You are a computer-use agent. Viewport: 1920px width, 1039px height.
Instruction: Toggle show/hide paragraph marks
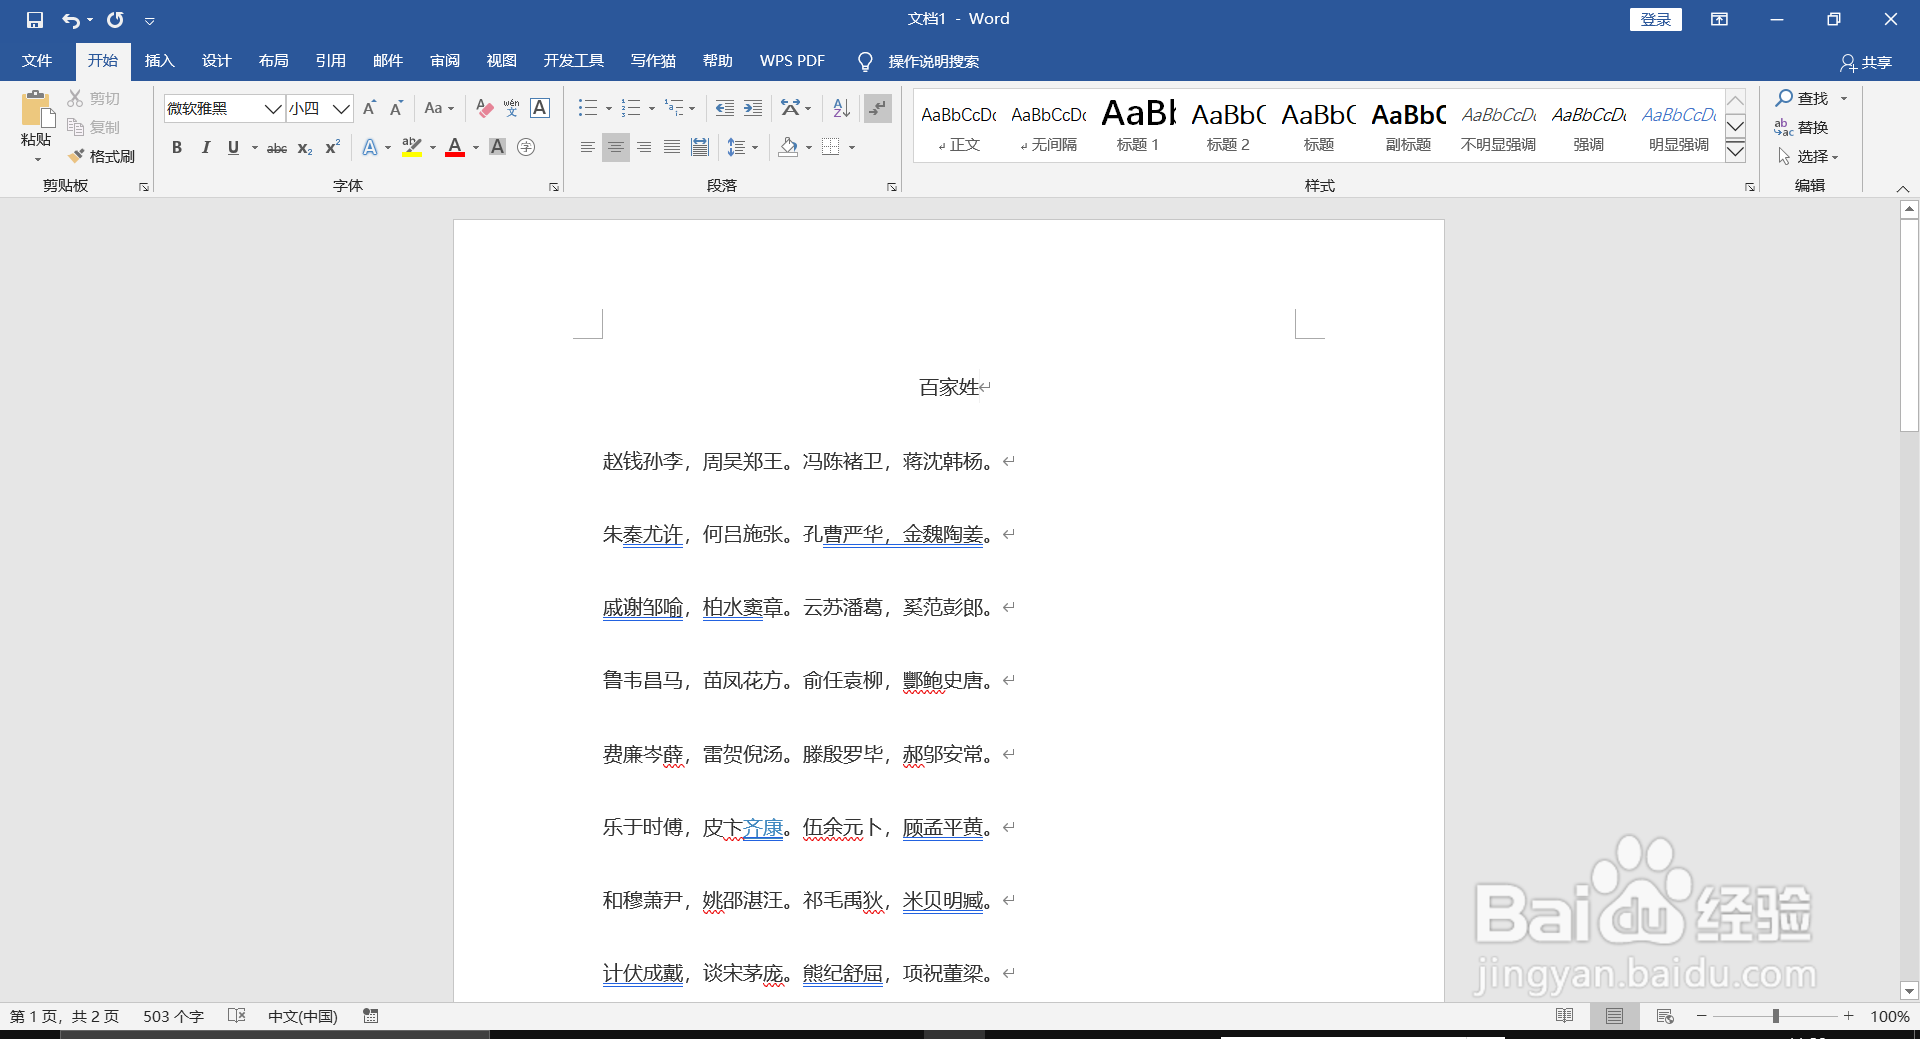point(878,108)
